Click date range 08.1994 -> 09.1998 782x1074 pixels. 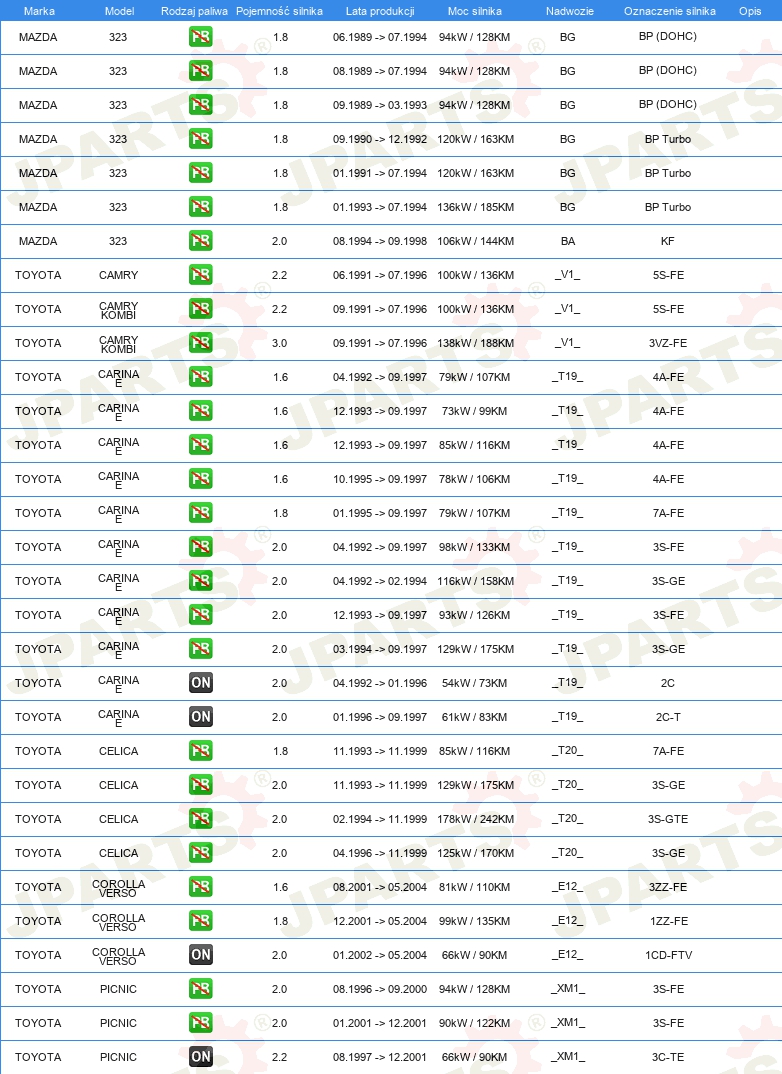click(380, 241)
